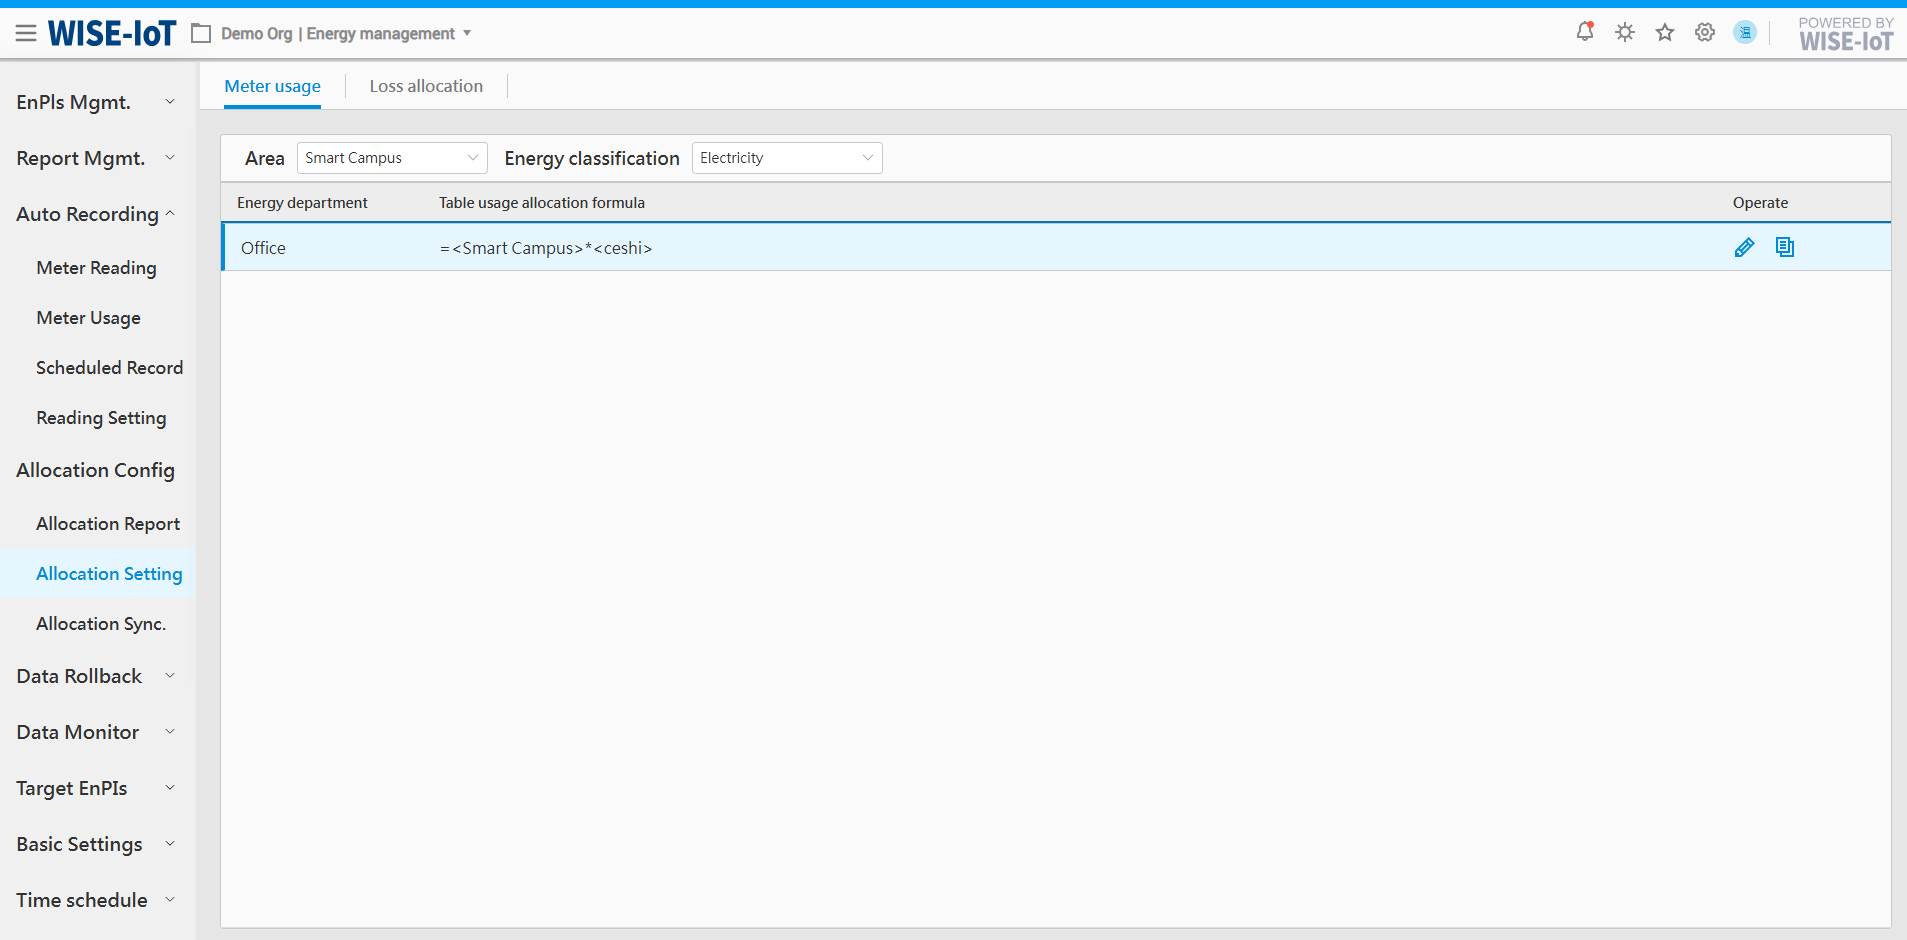
Task: Open Meter Reading in sidebar
Action: tap(96, 268)
